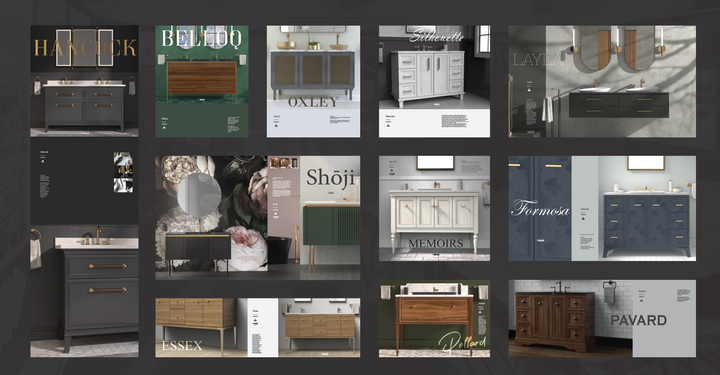Open Hancock black description panel
The image size is (720, 375).
(x=84, y=181)
